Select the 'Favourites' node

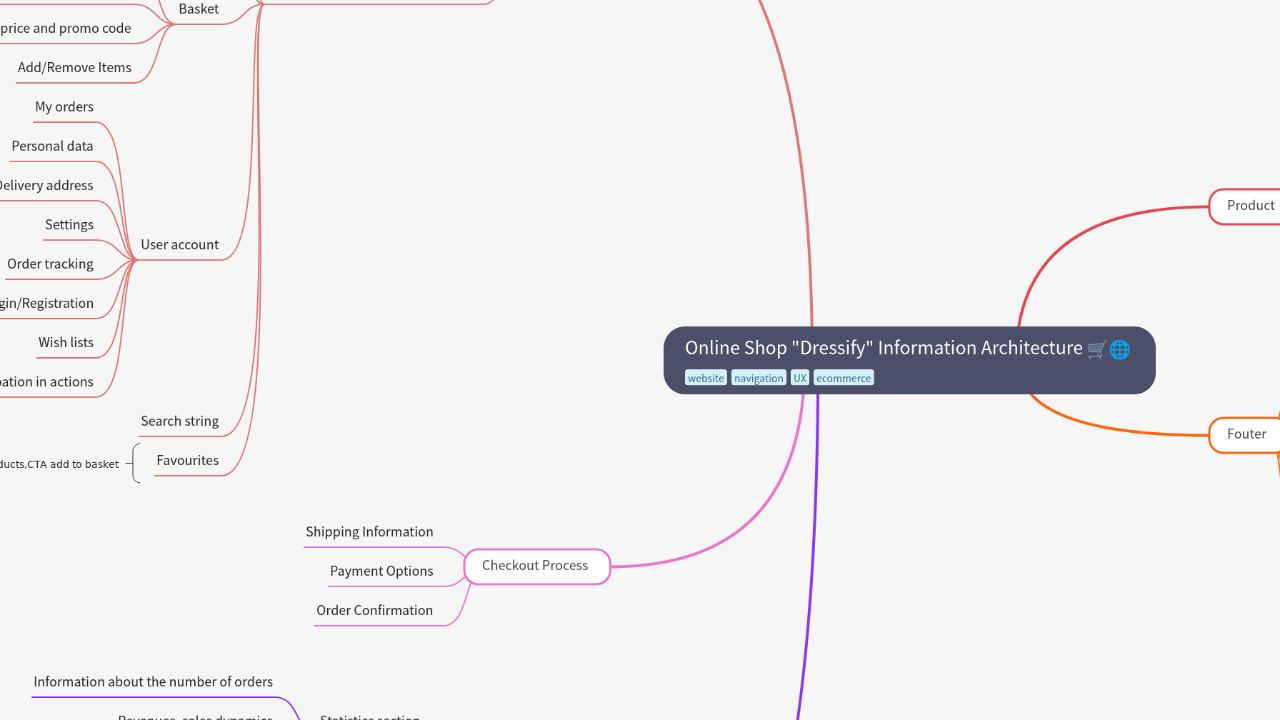188,460
